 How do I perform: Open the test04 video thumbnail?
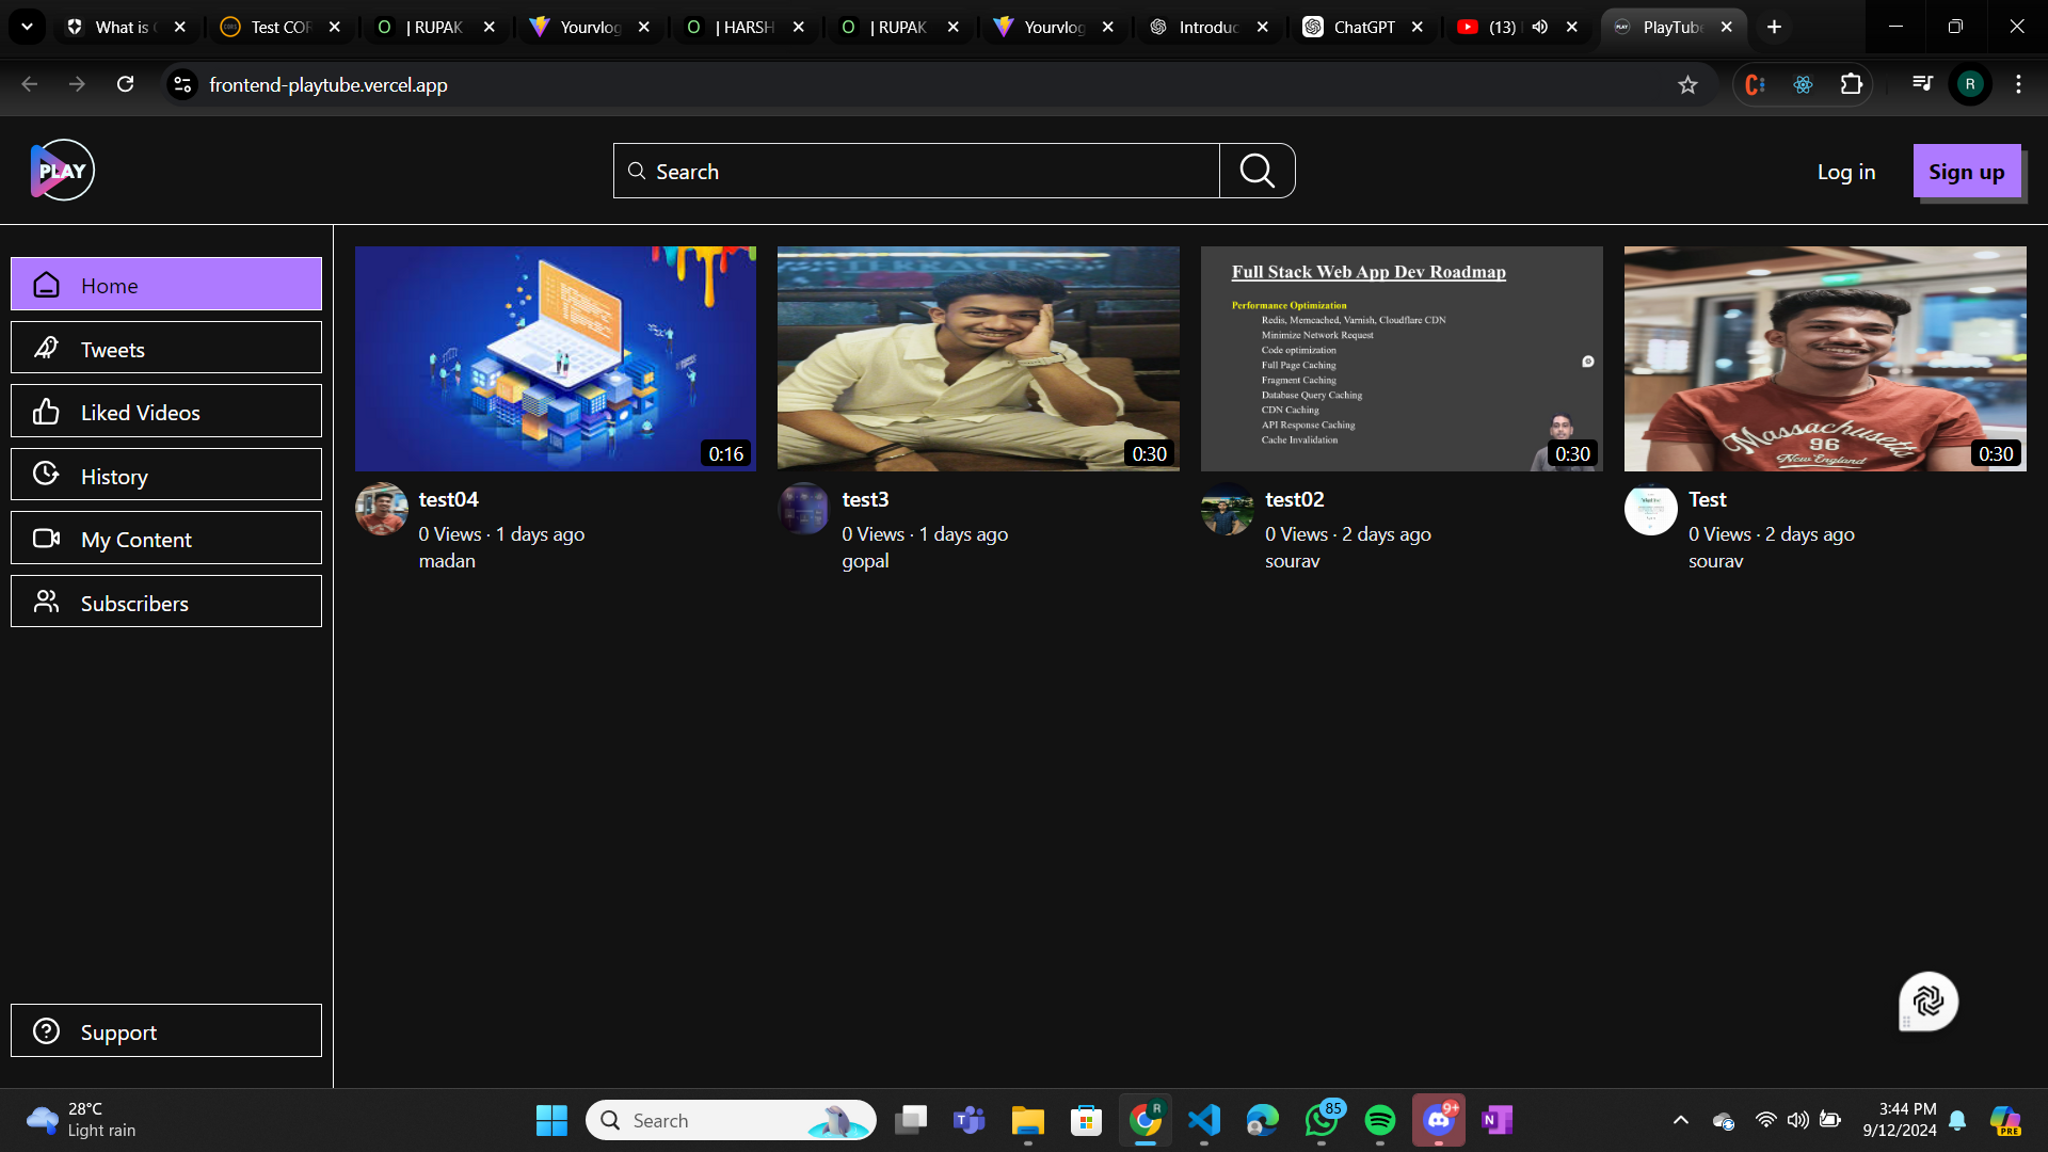pos(555,358)
